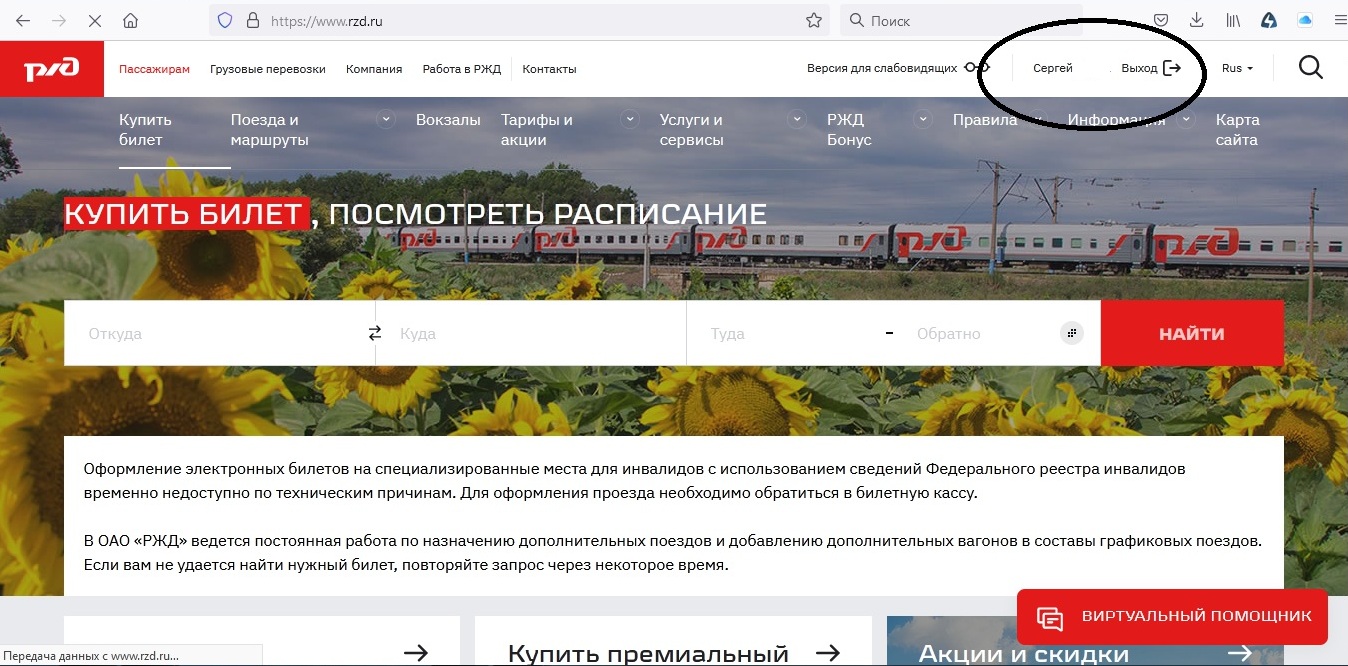Go to browser home page
The height and width of the screenshot is (666, 1348).
pyautogui.click(x=130, y=20)
